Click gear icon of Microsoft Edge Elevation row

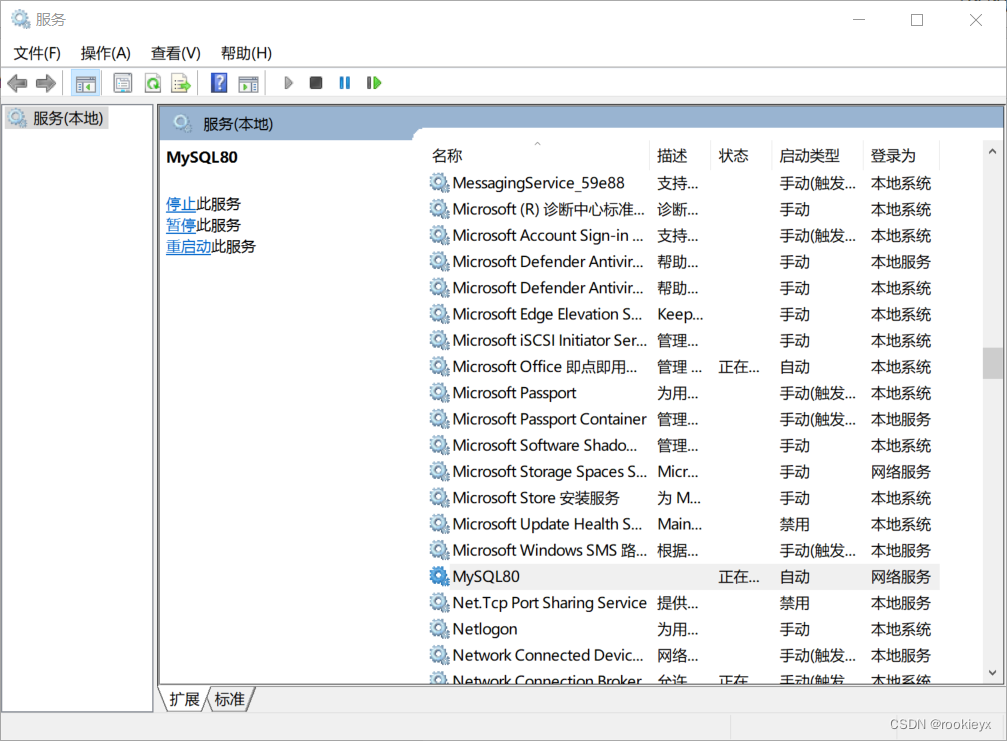[439, 314]
